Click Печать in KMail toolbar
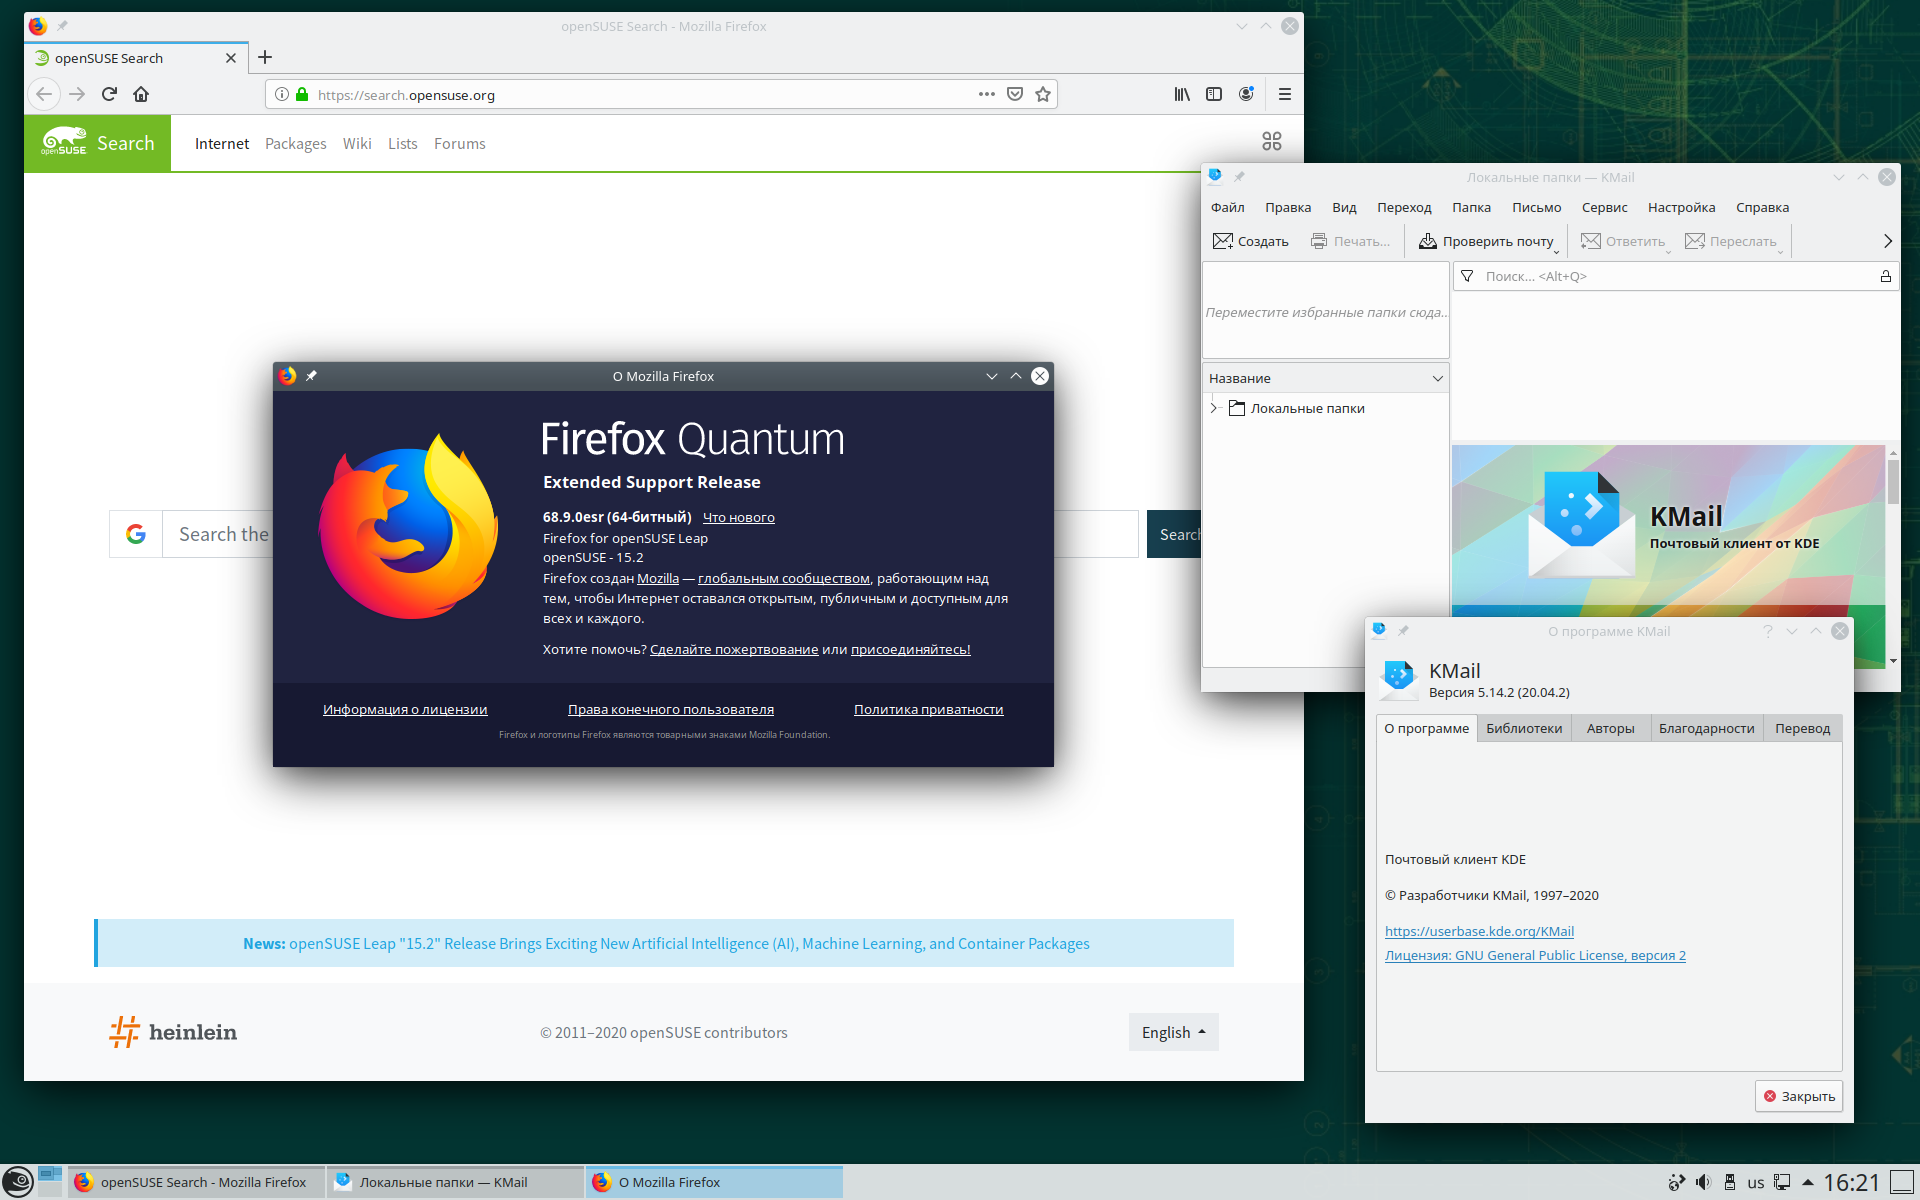Image resolution: width=1920 pixels, height=1200 pixels. [x=1350, y=241]
